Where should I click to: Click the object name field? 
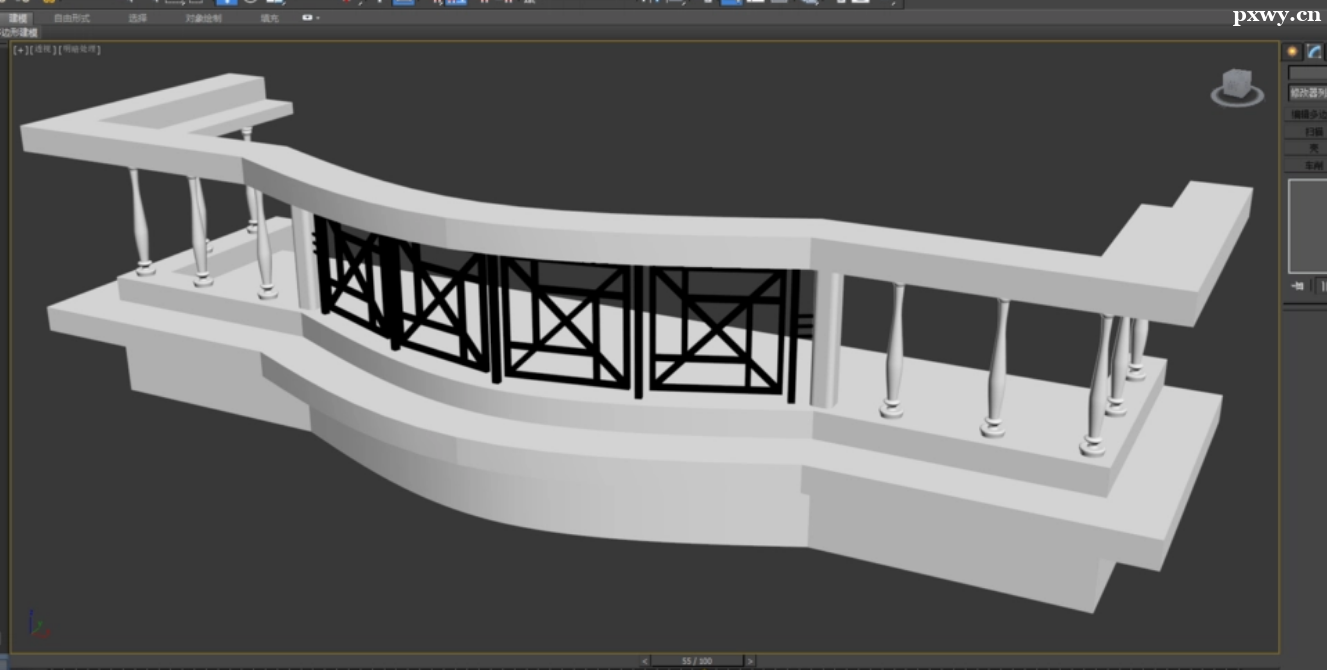point(1307,73)
